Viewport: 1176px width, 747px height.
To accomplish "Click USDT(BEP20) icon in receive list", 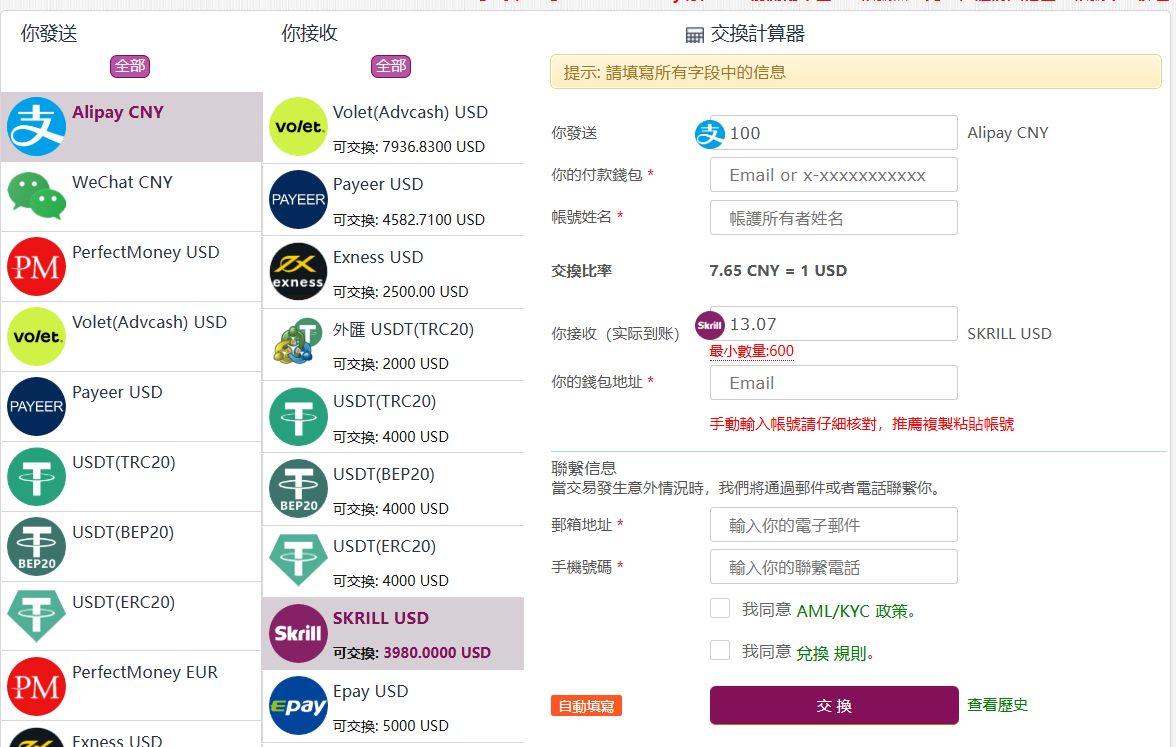I will tap(298, 489).
